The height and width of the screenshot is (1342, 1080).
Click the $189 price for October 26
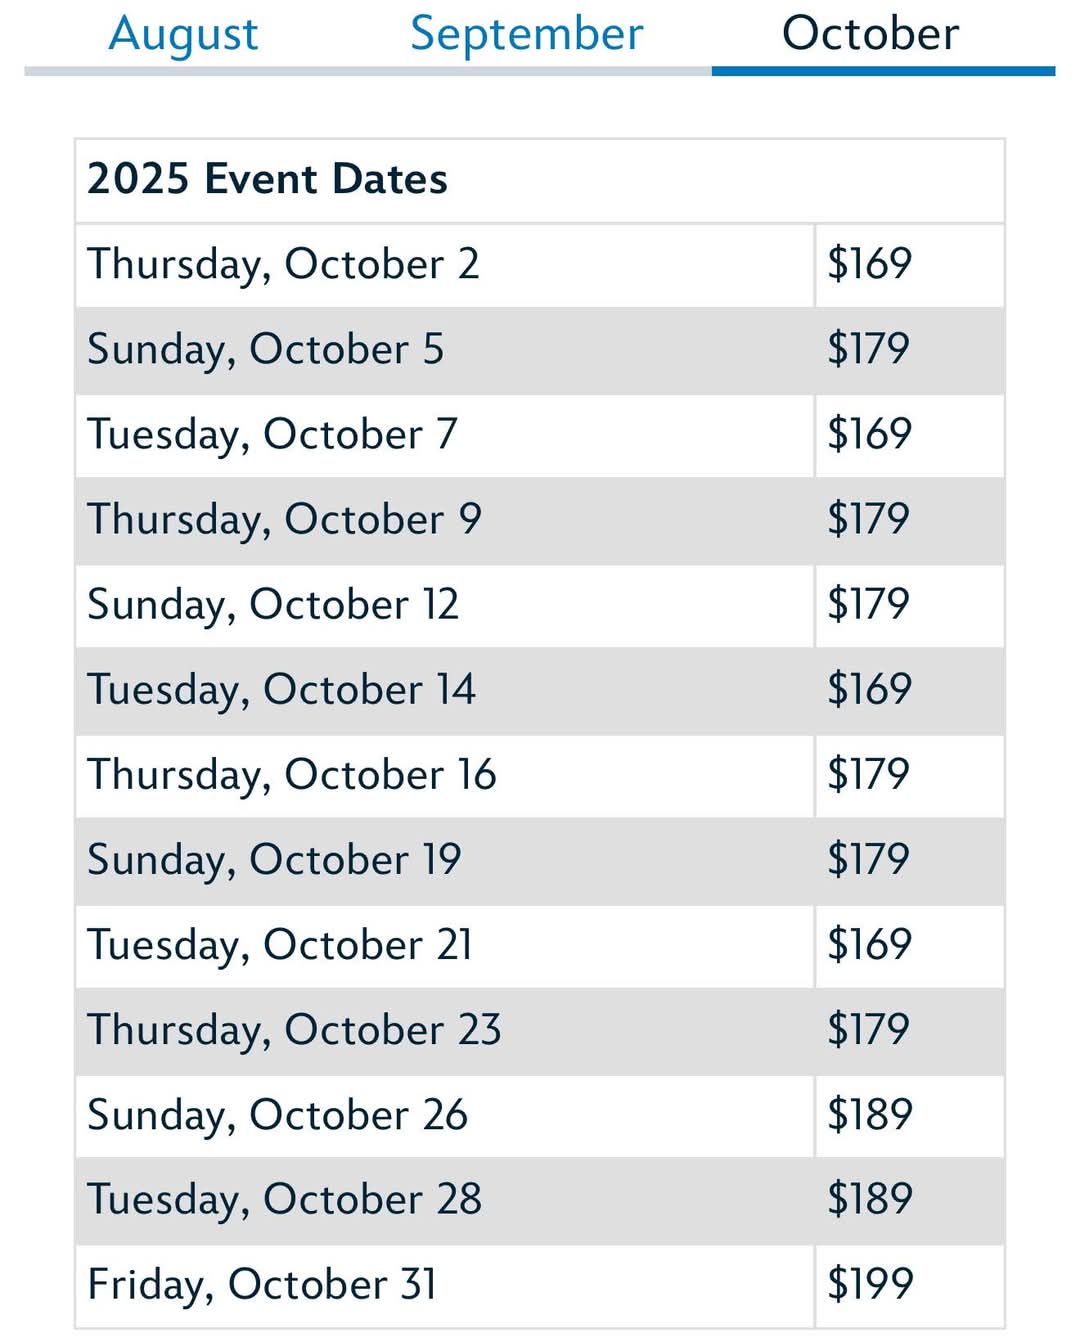pos(870,1114)
